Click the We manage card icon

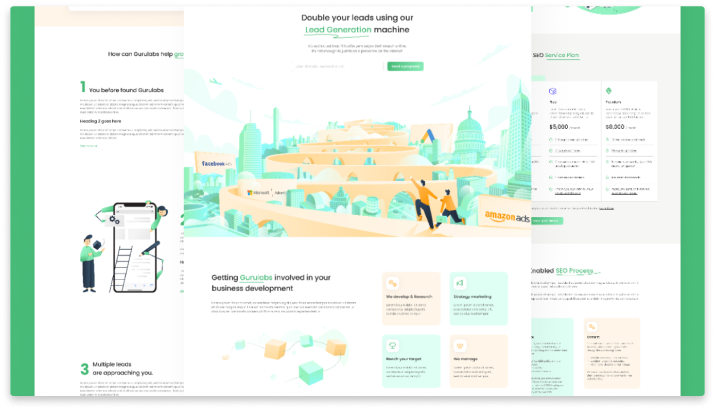(x=462, y=345)
